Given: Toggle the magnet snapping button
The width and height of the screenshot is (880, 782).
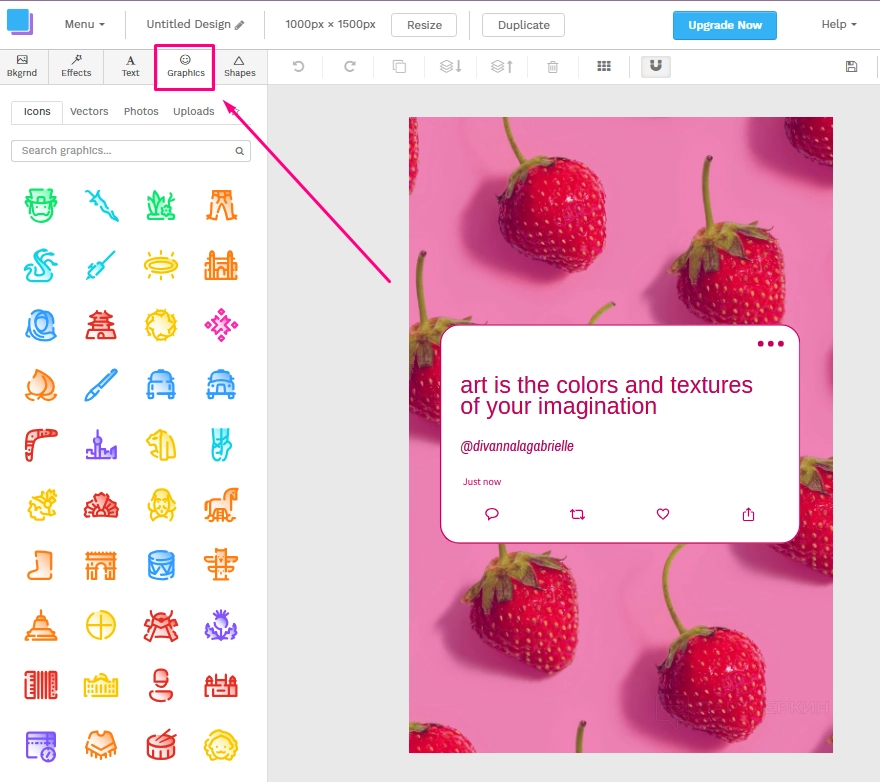Looking at the screenshot, I should tap(656, 66).
